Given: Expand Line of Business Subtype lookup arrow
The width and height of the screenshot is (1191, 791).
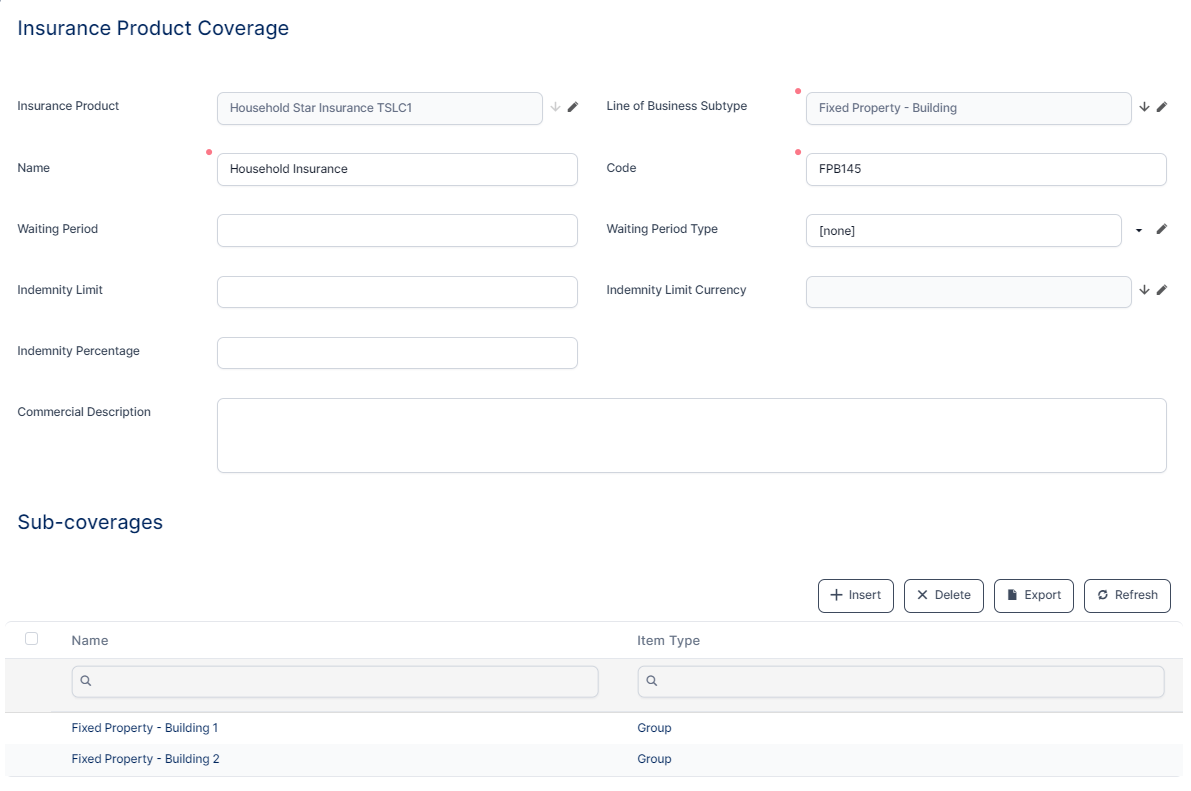Looking at the screenshot, I should [x=1144, y=107].
